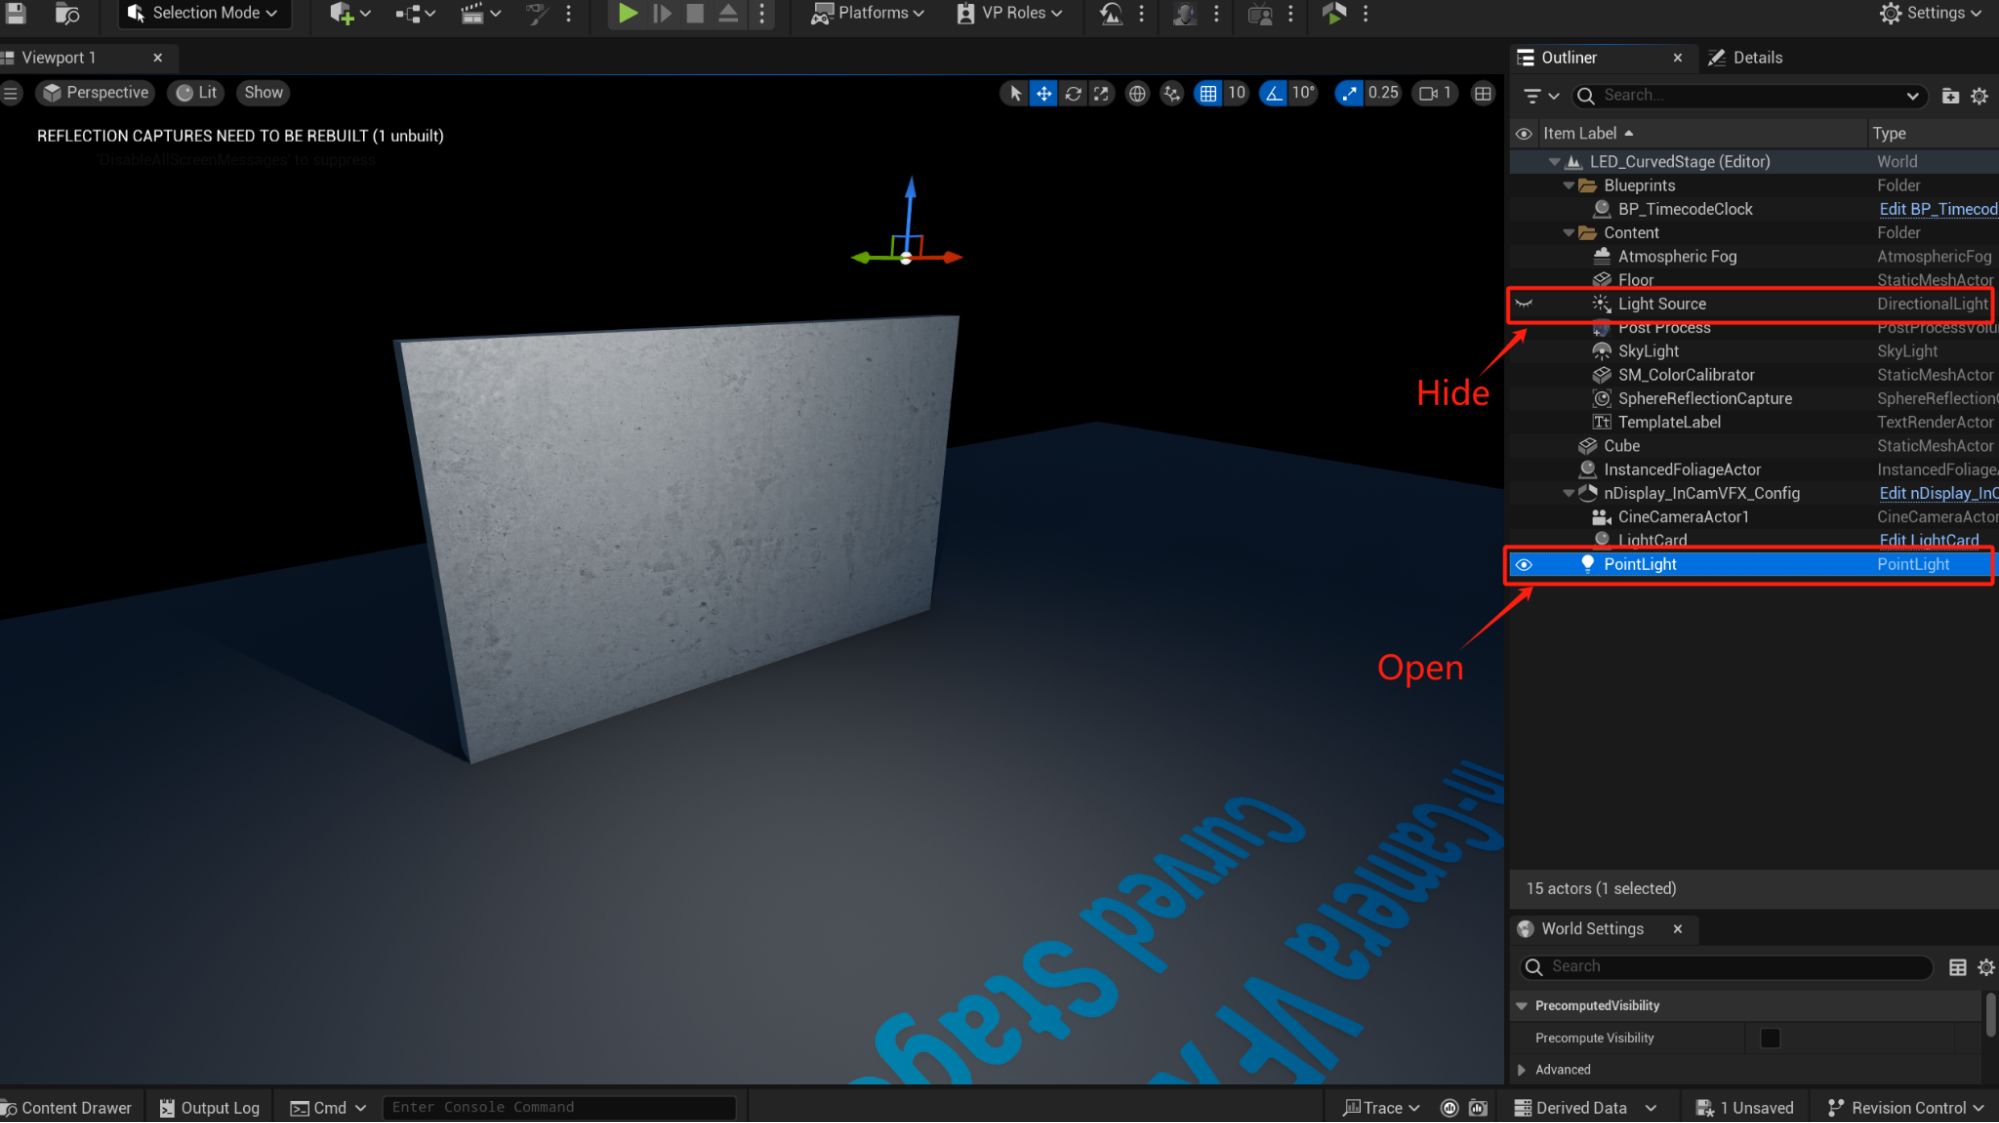Collapse the Blueprints folder in Outliner
The height and width of the screenshot is (1123, 1999).
coord(1568,185)
